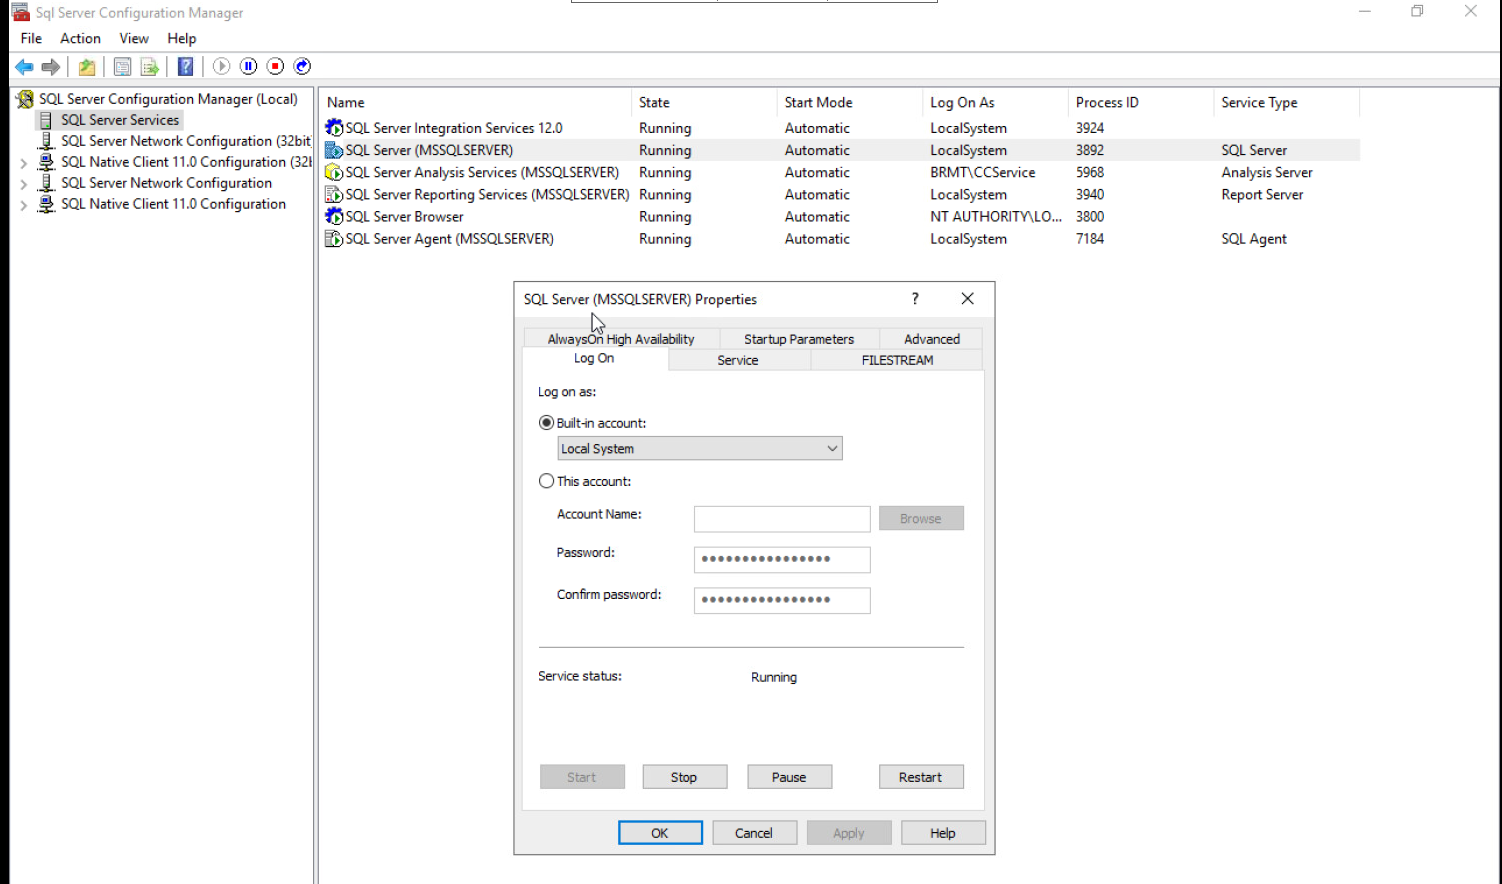Click the Process ID 7184 cell
The height and width of the screenshot is (884, 1502).
click(1090, 239)
